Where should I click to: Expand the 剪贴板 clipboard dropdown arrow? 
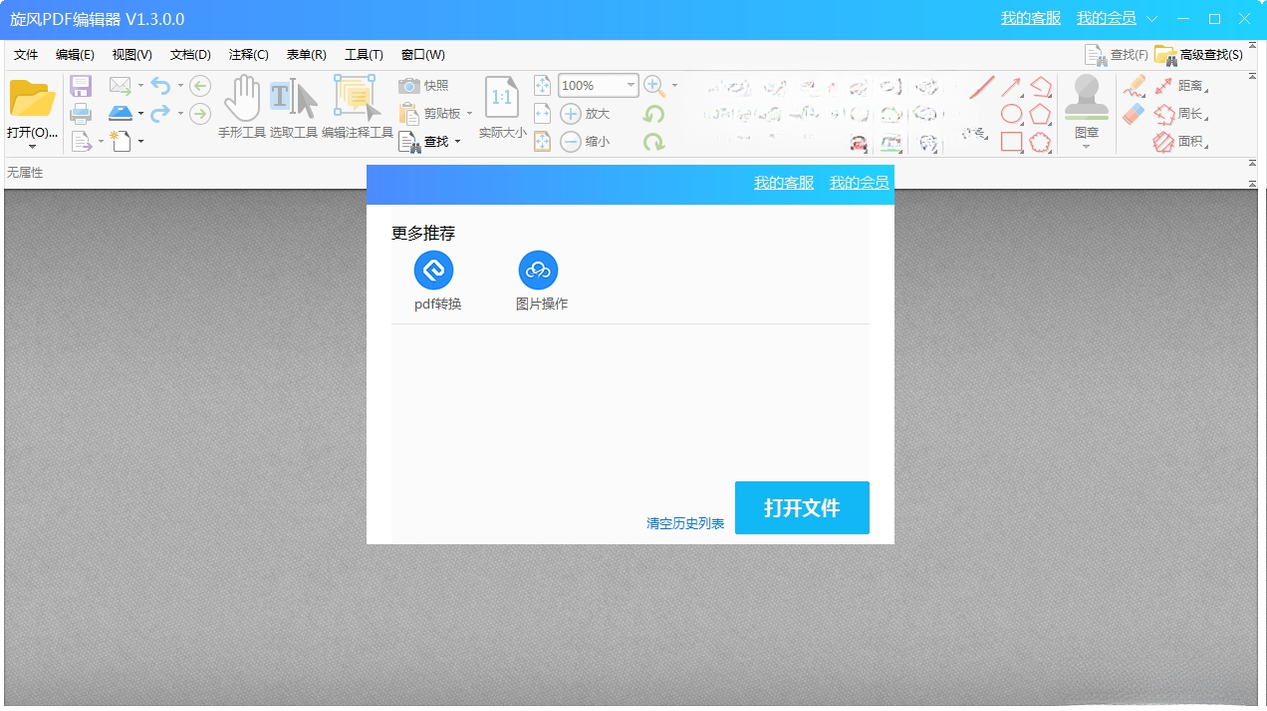pos(469,114)
